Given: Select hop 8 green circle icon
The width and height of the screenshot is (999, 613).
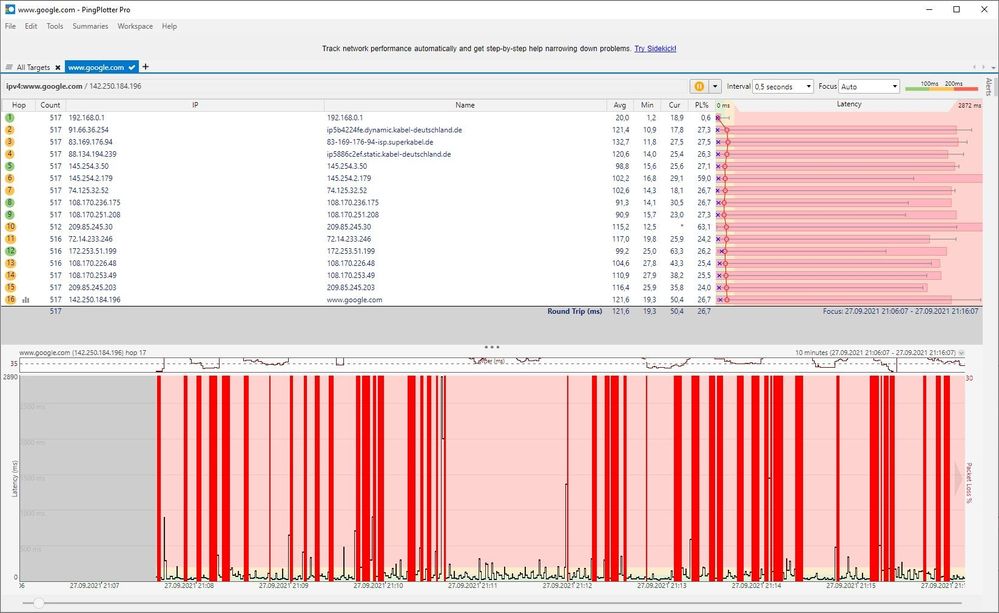Looking at the screenshot, I should pyautogui.click(x=10, y=203).
